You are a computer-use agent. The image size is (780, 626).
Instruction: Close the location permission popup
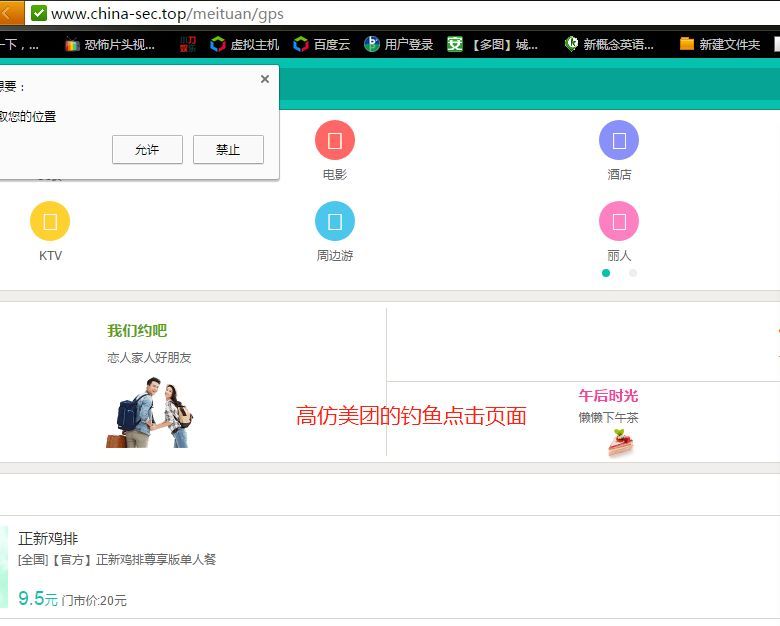pos(265,79)
